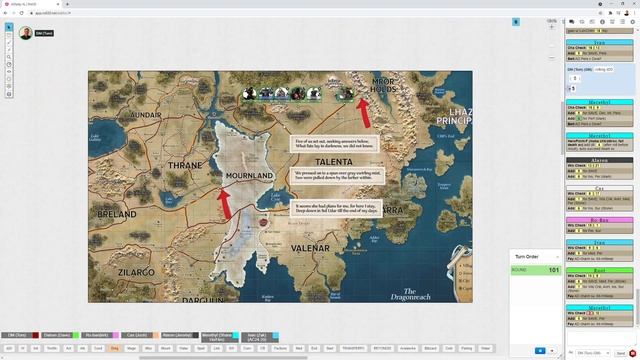
Task: Advance turn with blue Turn Order button
Action: (540, 351)
